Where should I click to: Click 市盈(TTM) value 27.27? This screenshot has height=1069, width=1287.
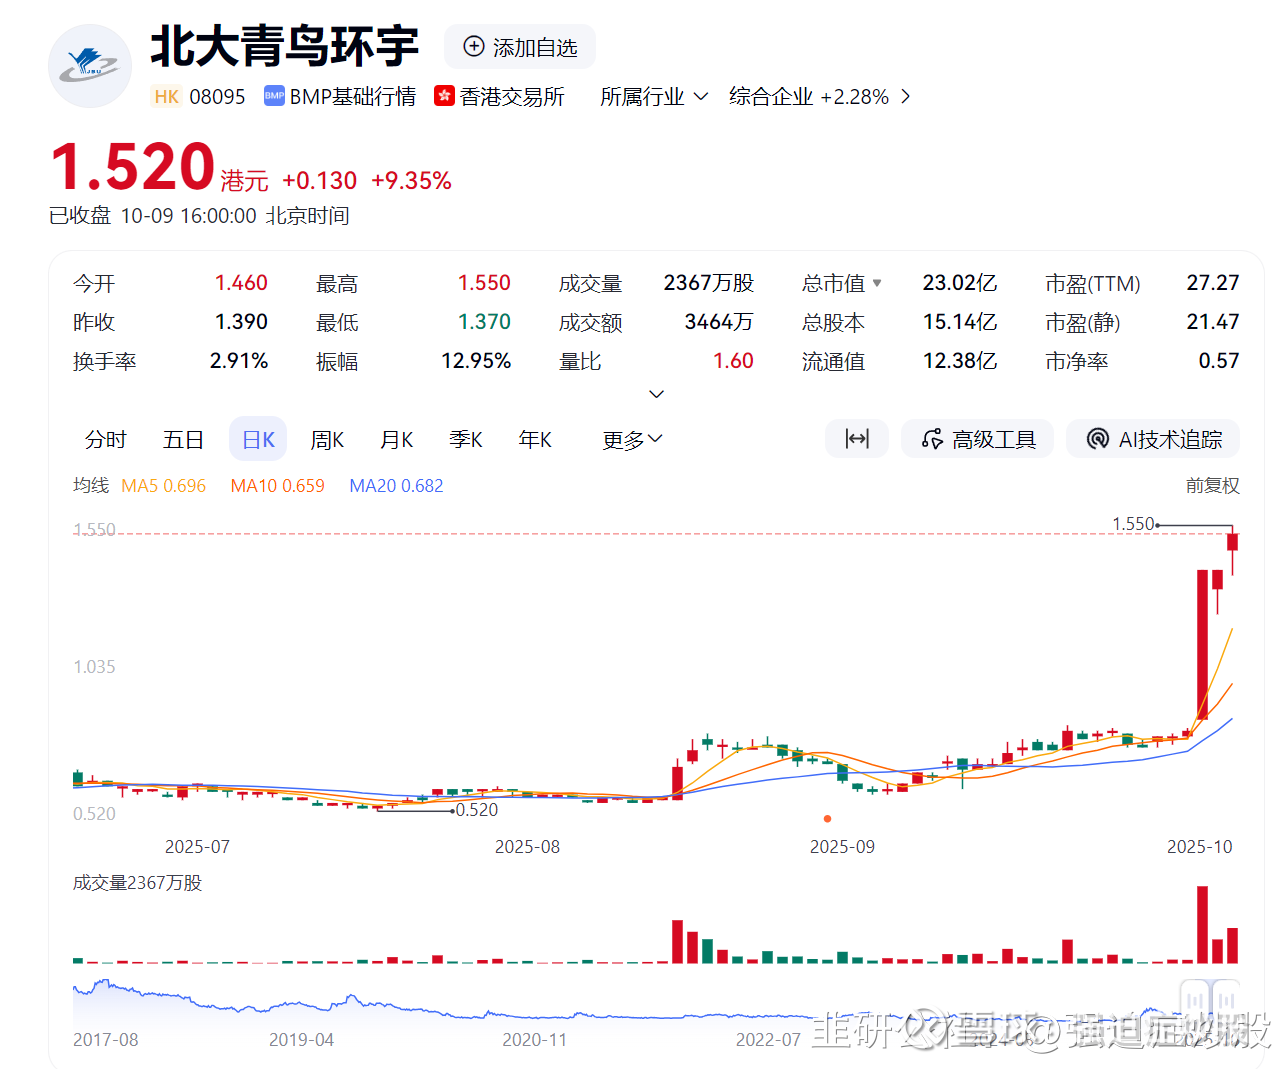(1213, 283)
